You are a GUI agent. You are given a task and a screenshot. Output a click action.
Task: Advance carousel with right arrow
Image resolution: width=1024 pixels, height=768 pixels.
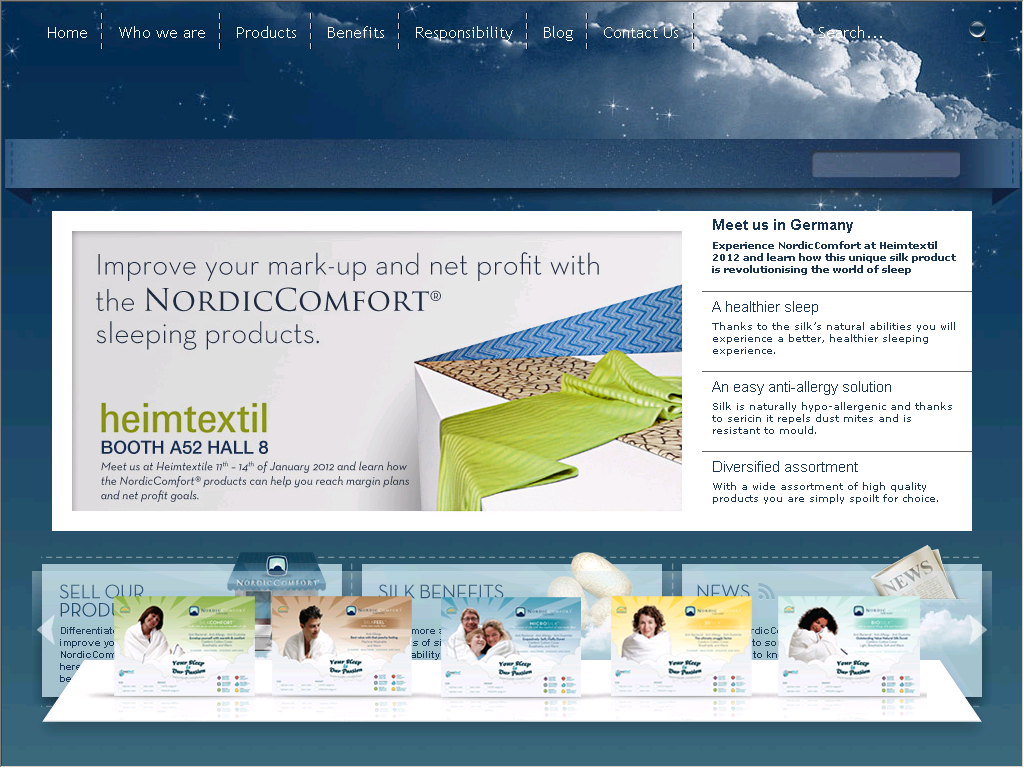tap(978, 629)
